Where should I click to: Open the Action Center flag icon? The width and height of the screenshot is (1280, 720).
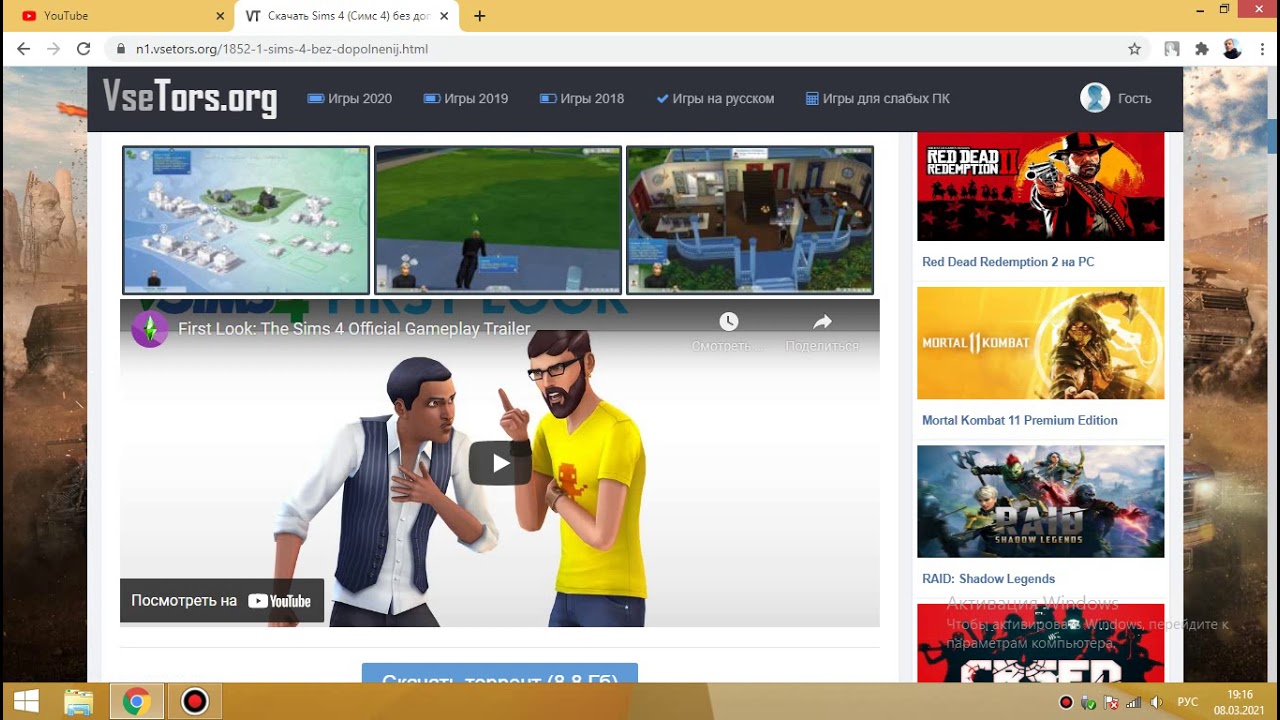(1111, 703)
